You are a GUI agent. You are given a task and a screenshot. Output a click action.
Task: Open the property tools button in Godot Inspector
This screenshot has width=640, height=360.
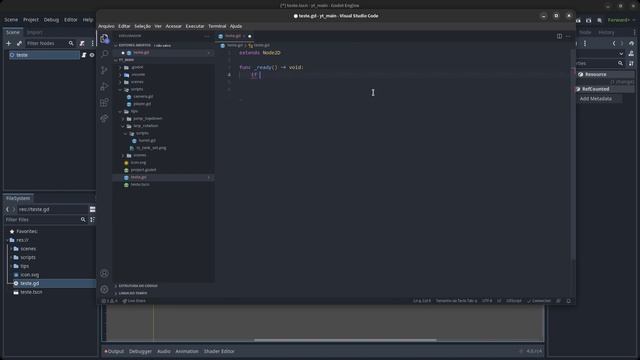point(631,63)
